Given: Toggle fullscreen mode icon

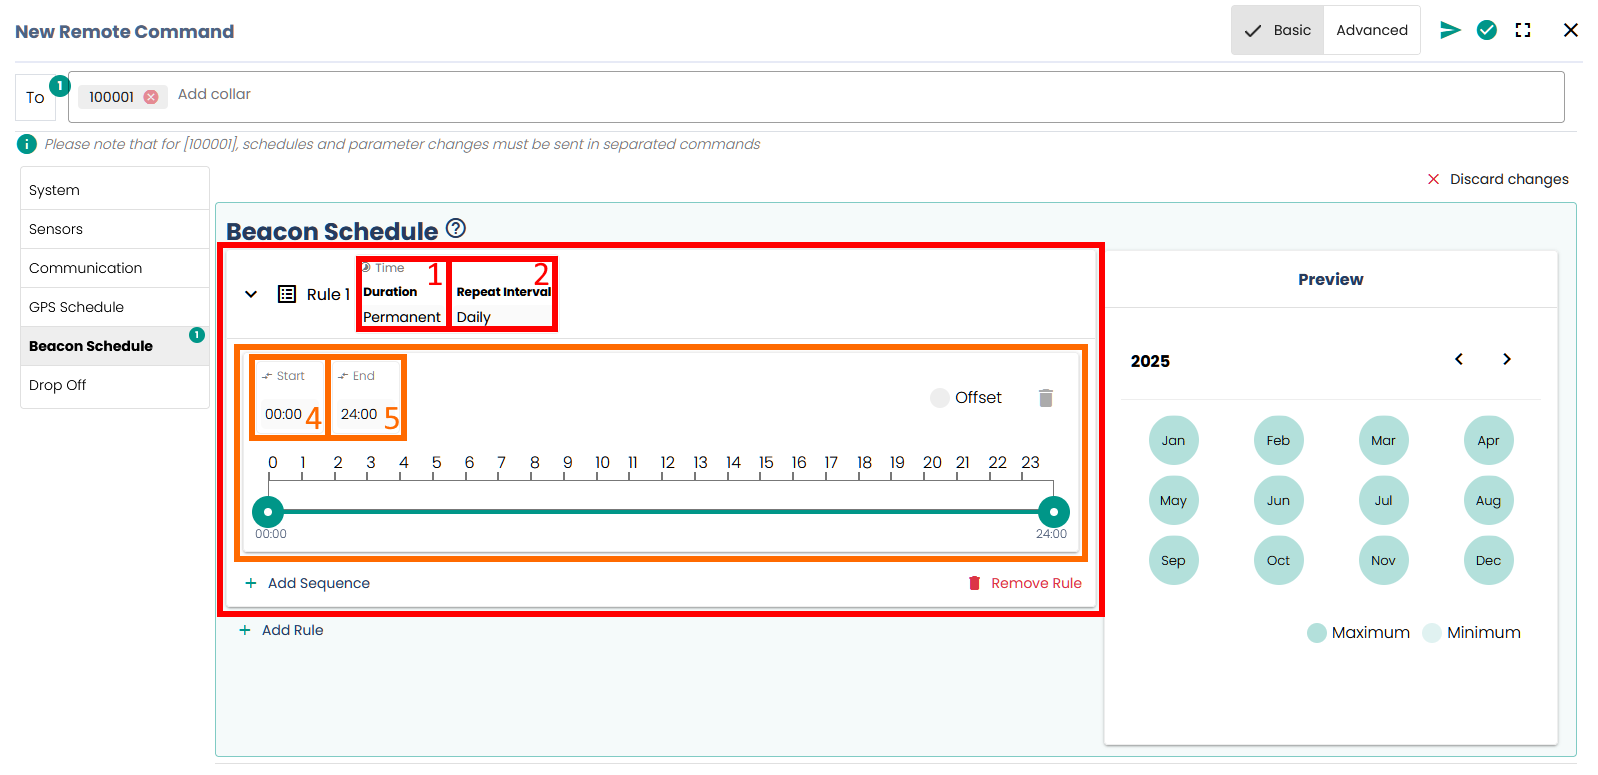Looking at the screenshot, I should point(1522,30).
